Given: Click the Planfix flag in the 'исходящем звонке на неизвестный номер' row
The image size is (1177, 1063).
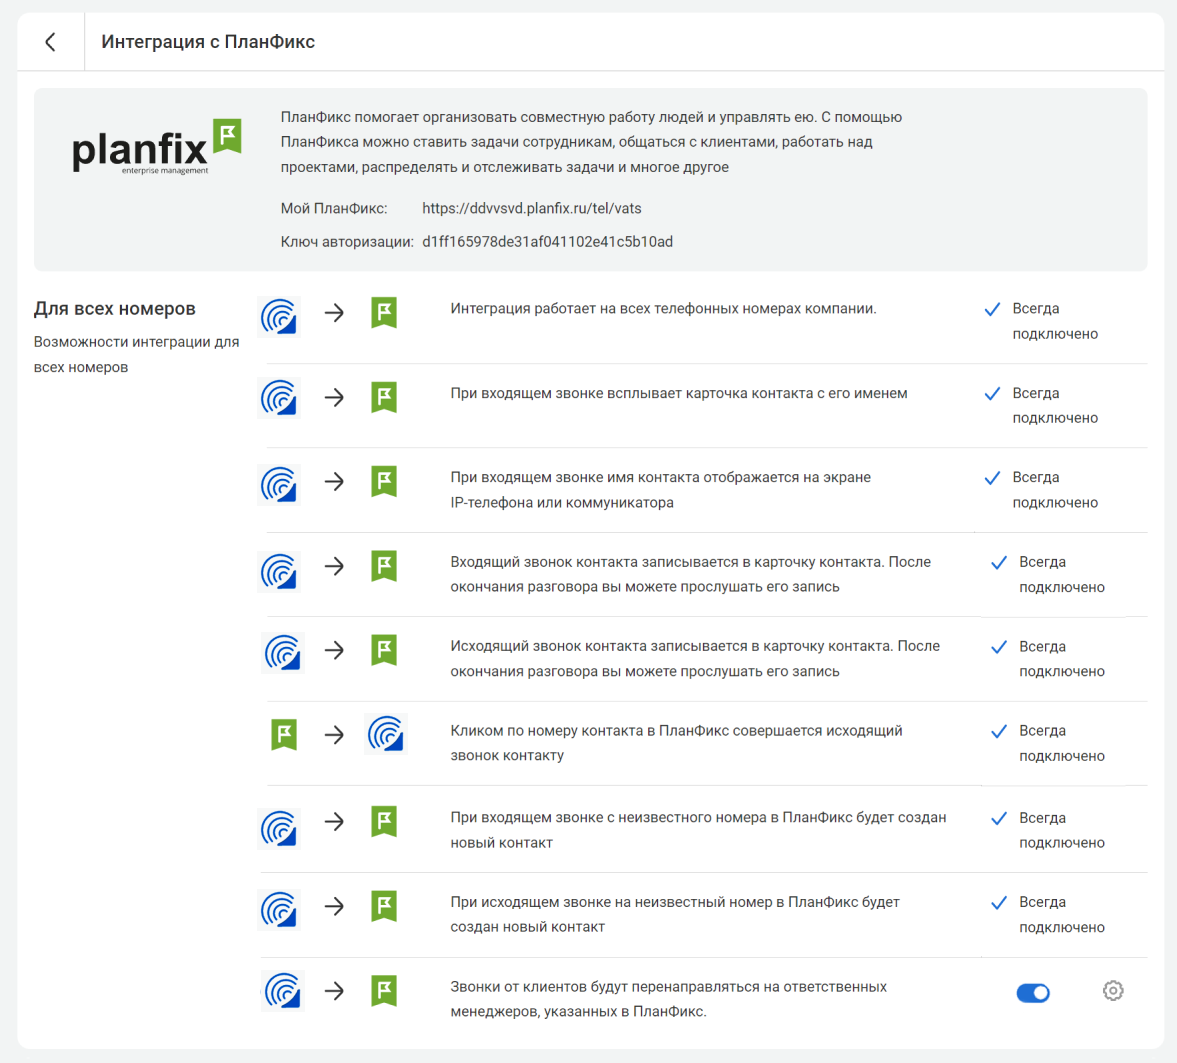Looking at the screenshot, I should click(x=384, y=906).
